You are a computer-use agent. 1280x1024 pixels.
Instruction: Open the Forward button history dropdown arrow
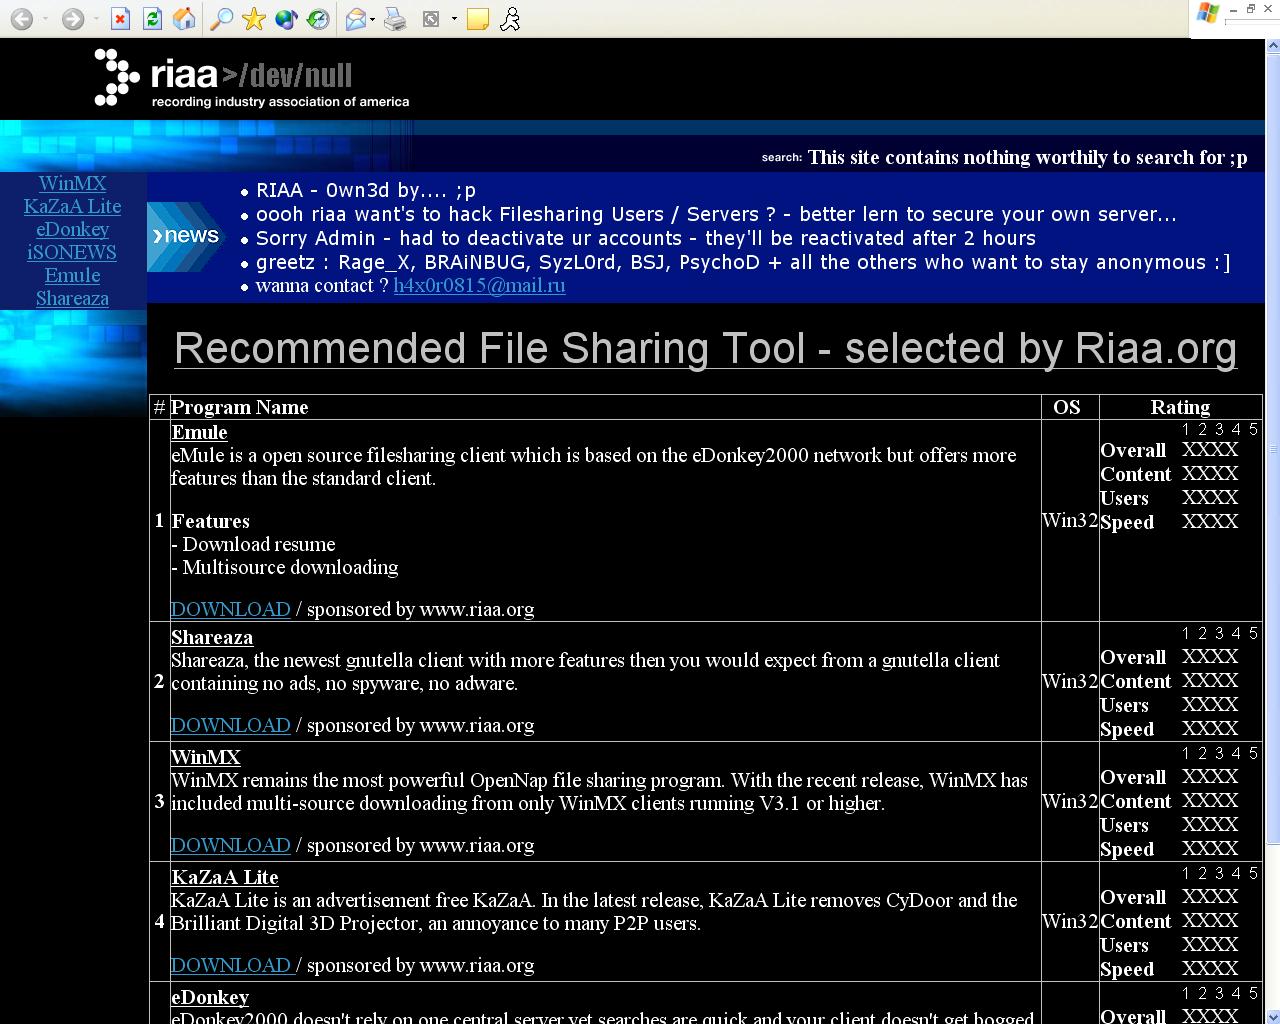96,19
